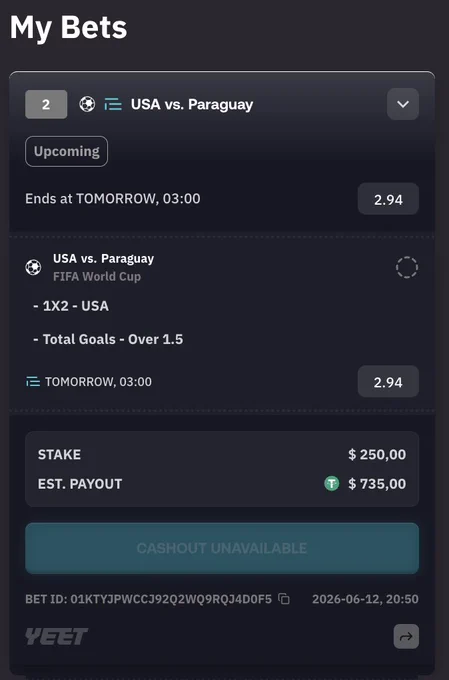Collapse the USA vs. Paraguay bet card chevron

coord(403,104)
